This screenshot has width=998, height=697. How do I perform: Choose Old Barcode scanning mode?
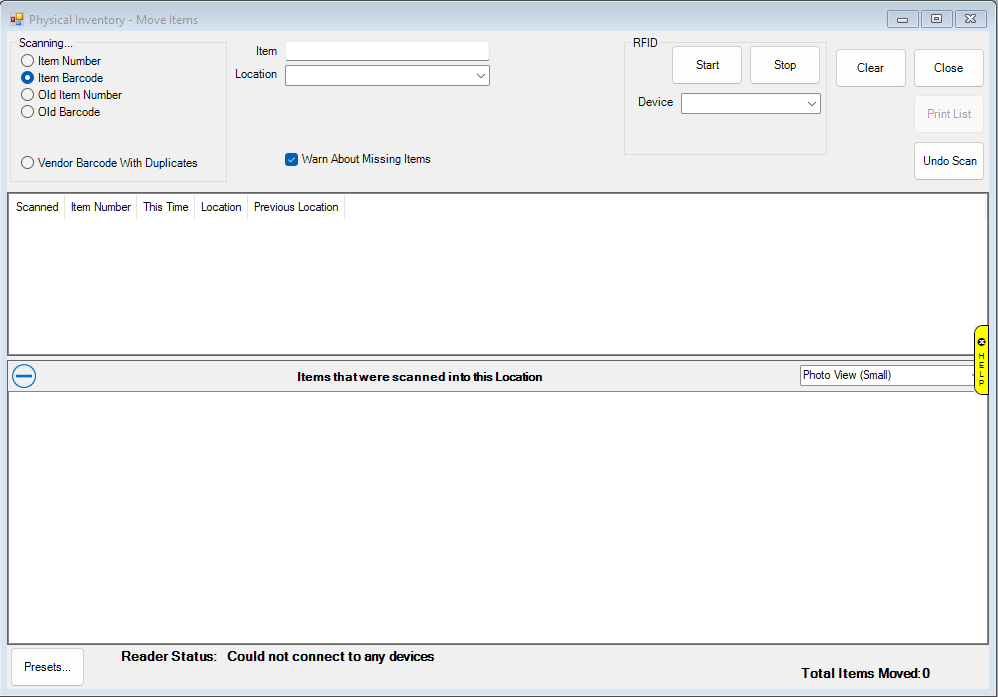click(28, 112)
